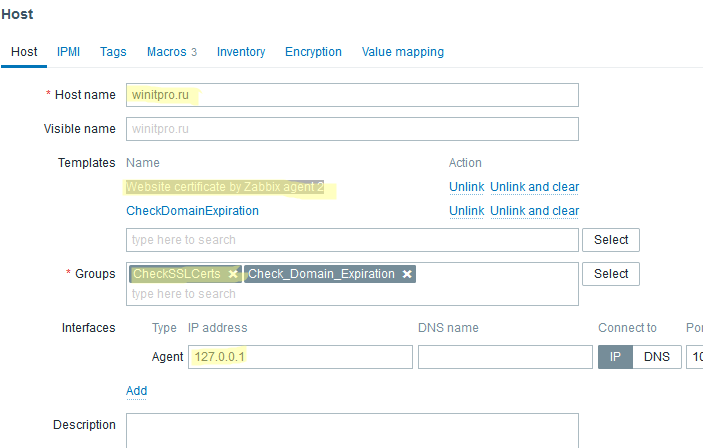Open the Tags tab

click(x=113, y=52)
